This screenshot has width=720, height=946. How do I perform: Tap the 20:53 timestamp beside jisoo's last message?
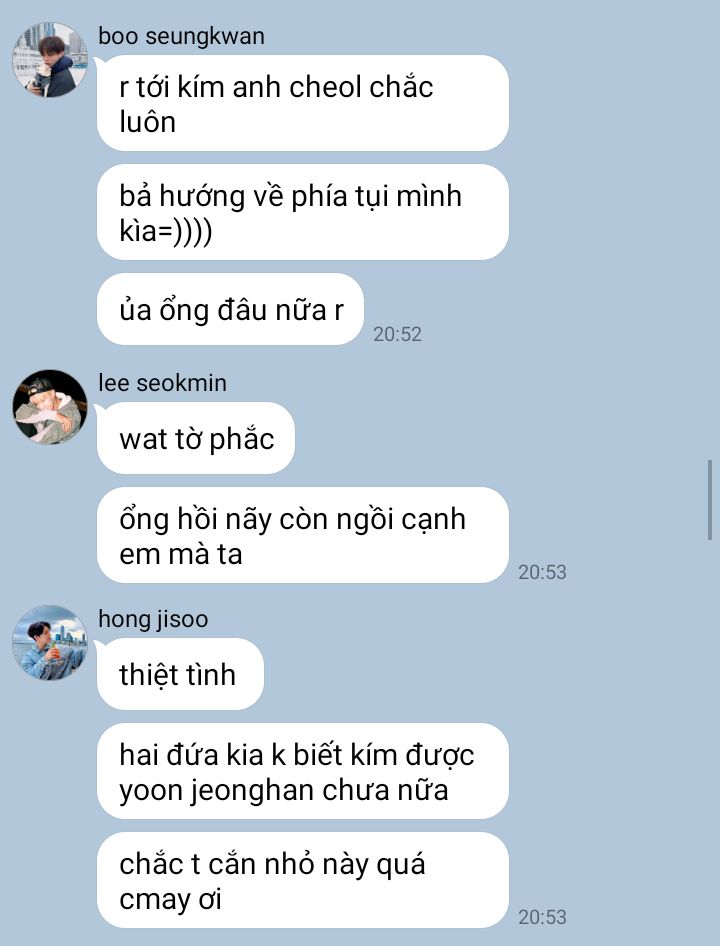tap(542, 916)
